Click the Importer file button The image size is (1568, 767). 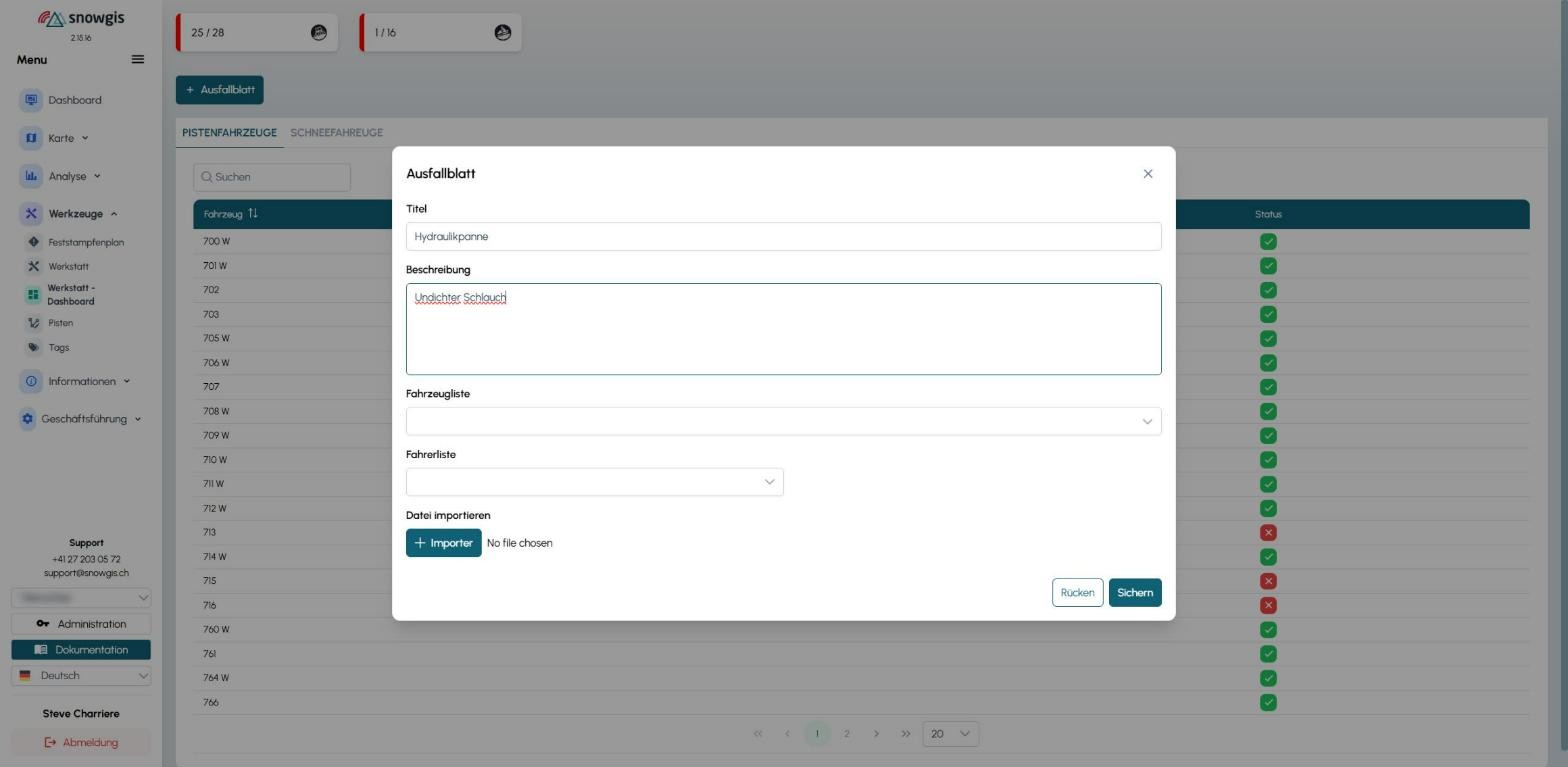click(444, 543)
